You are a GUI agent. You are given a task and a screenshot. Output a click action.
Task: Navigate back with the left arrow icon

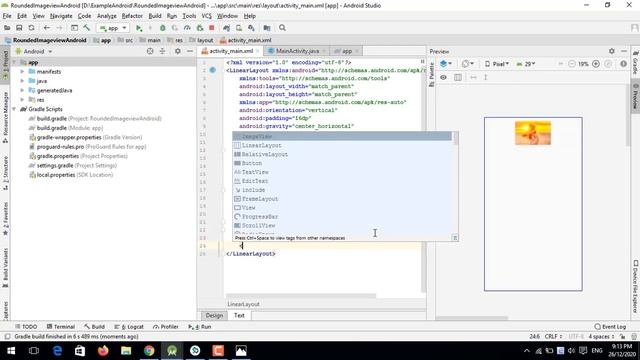coord(47,28)
